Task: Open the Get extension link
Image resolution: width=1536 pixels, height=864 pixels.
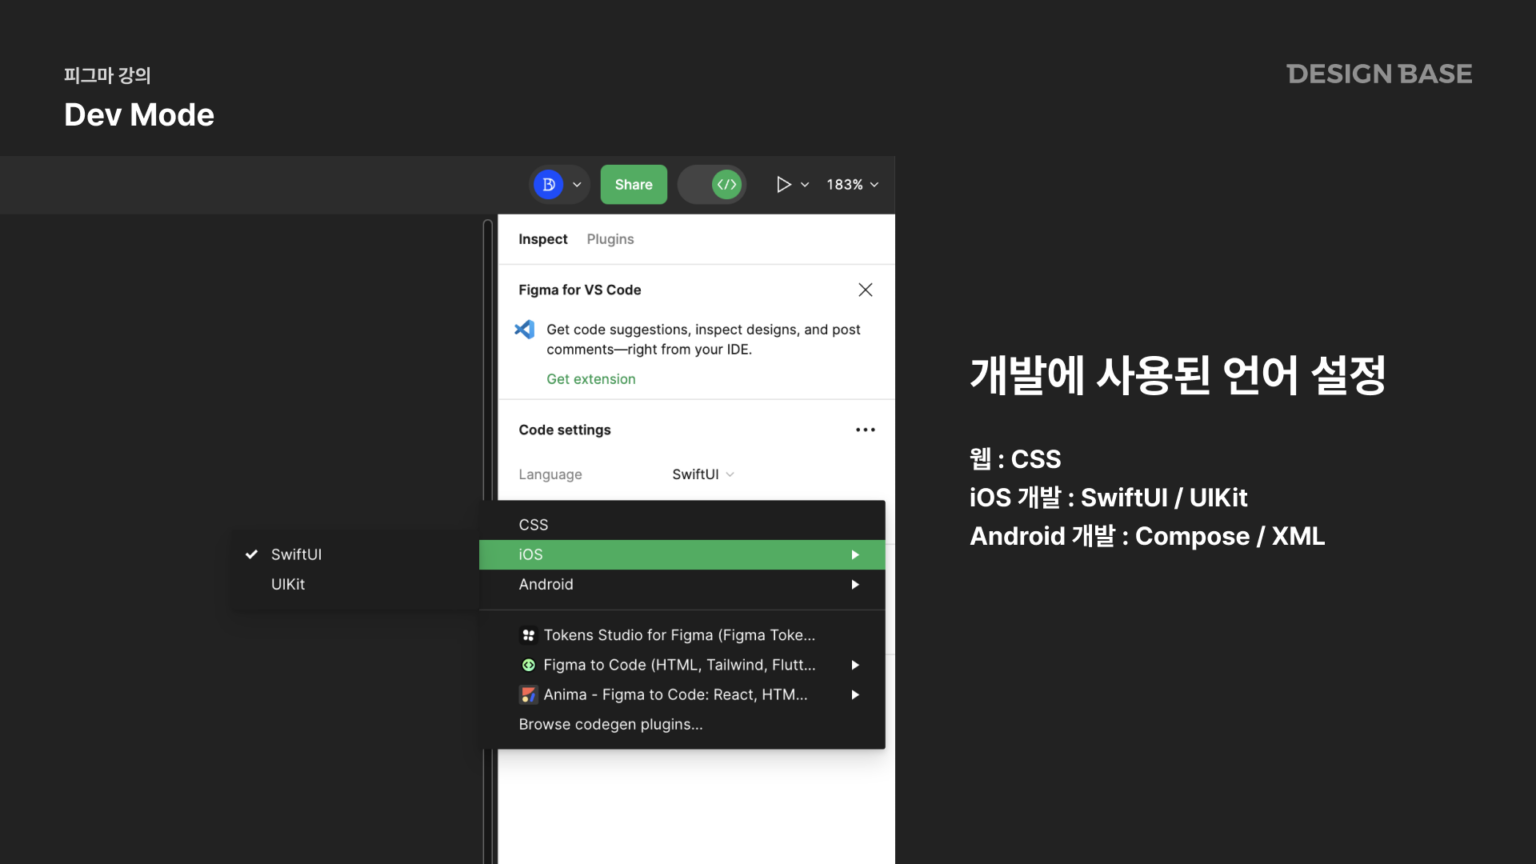Action: [591, 378]
